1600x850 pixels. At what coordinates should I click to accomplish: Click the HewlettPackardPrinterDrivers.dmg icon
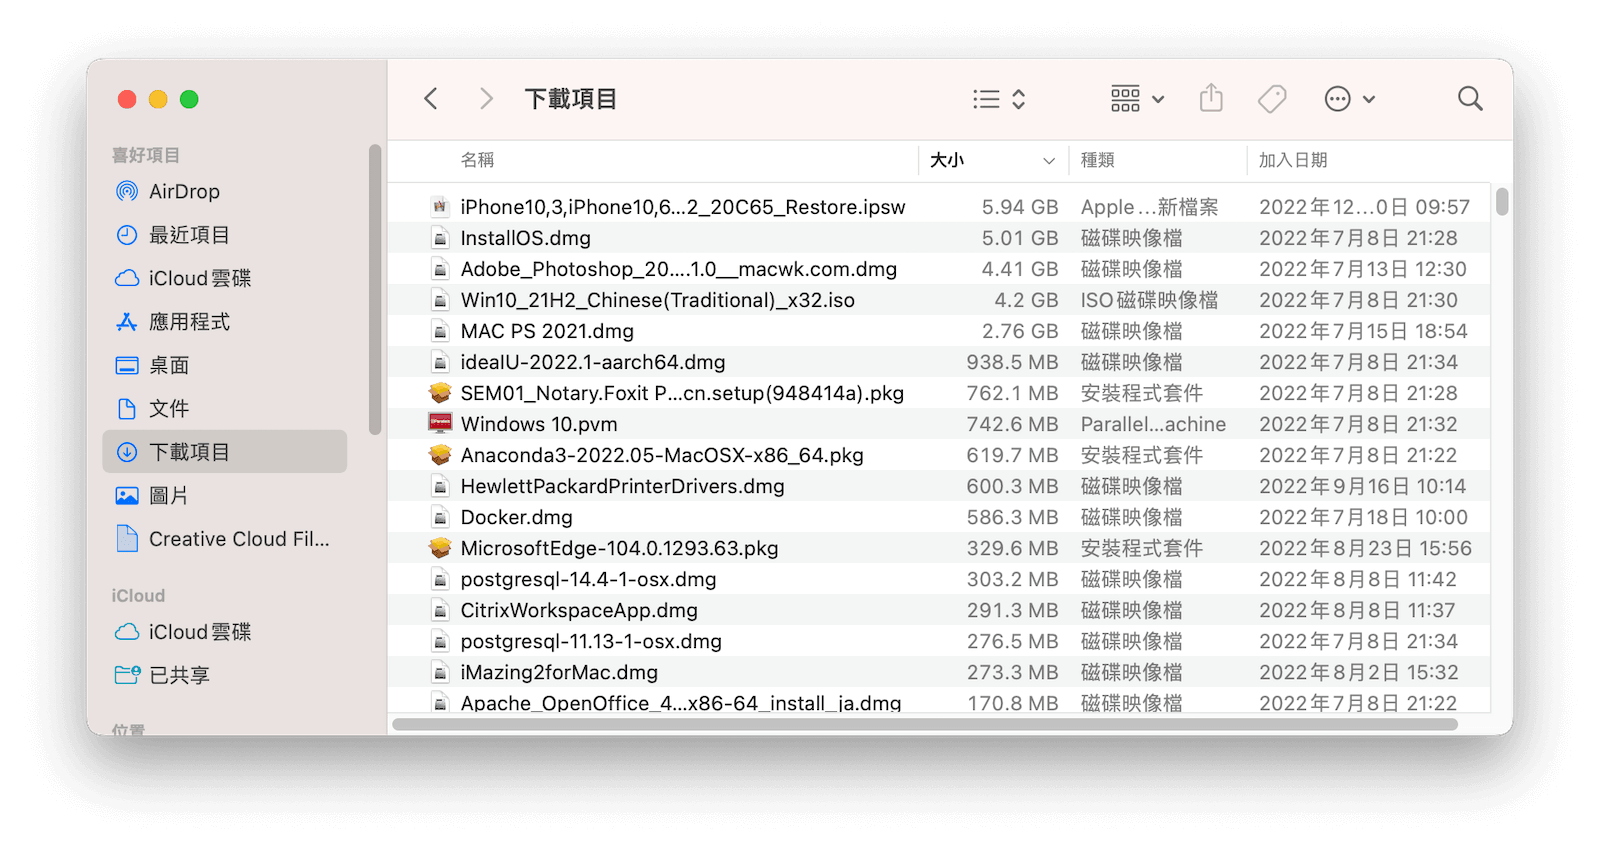pyautogui.click(x=440, y=486)
